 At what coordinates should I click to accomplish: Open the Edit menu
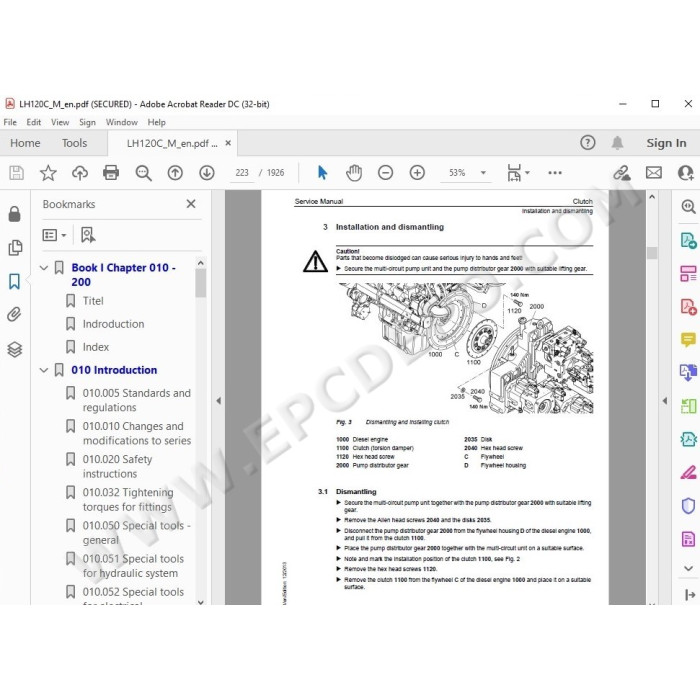pyautogui.click(x=33, y=122)
